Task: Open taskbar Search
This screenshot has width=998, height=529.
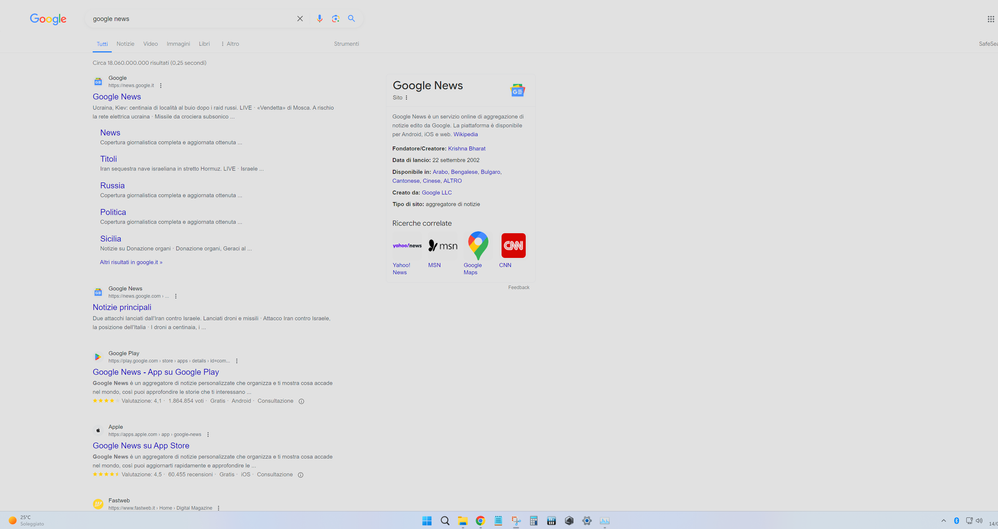Action: point(445,521)
